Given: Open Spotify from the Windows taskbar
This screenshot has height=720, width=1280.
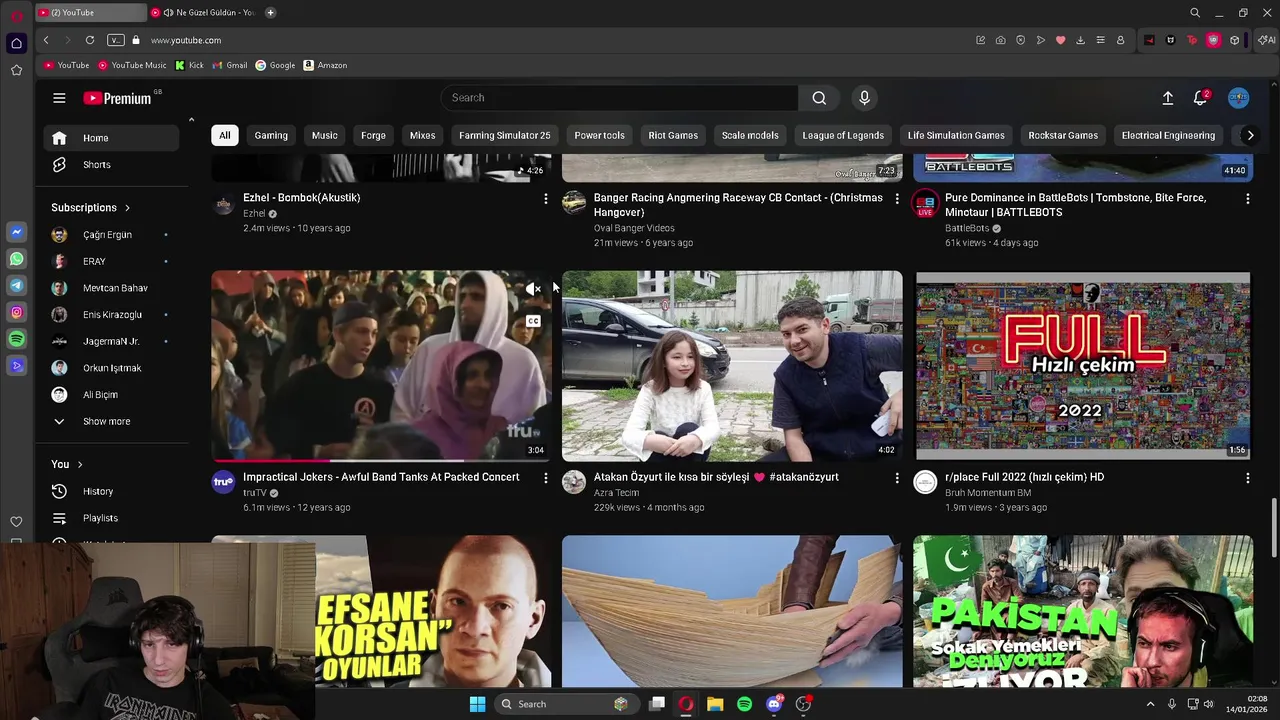Looking at the screenshot, I should [x=744, y=704].
